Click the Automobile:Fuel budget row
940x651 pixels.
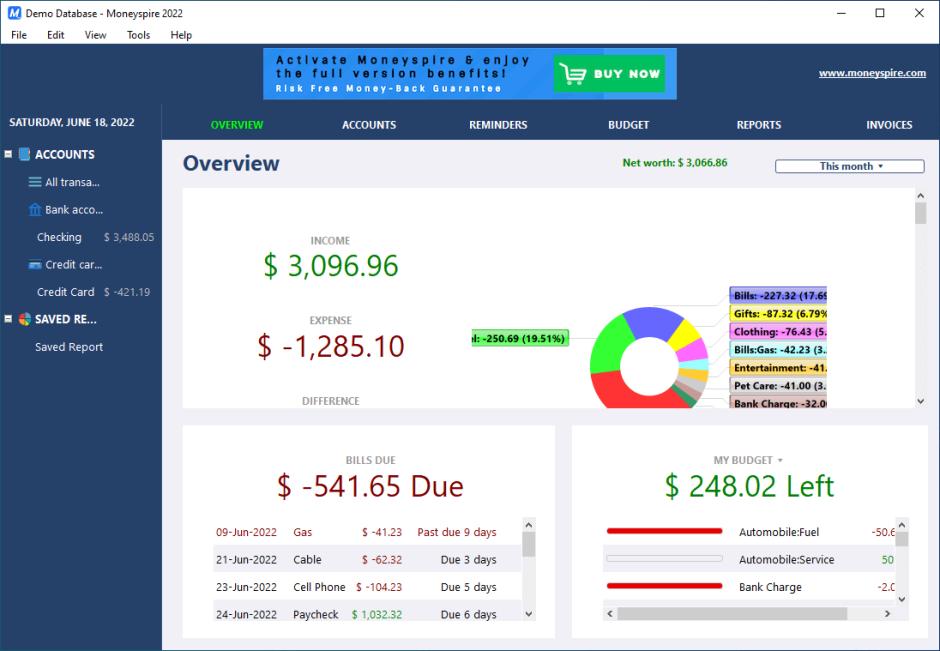pyautogui.click(x=749, y=532)
